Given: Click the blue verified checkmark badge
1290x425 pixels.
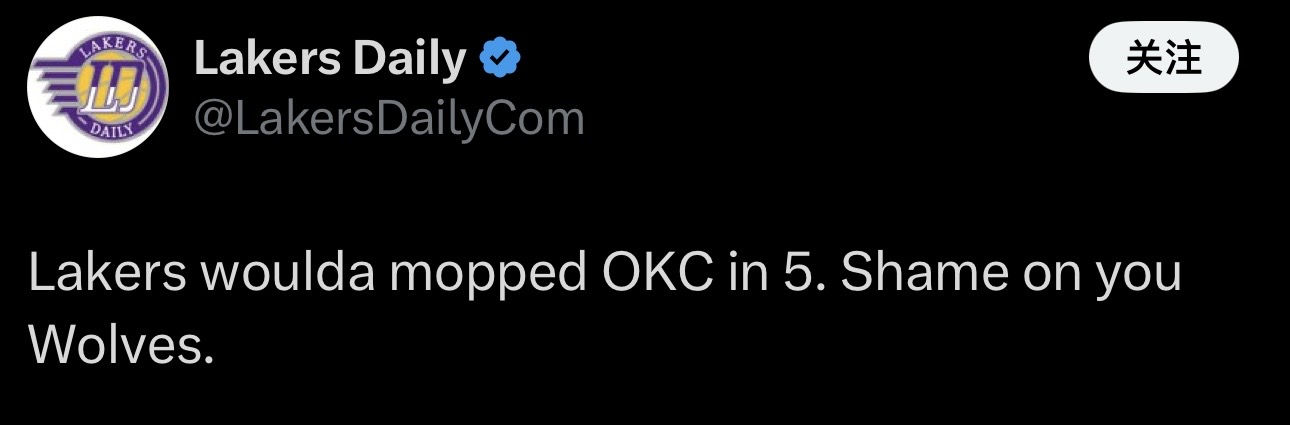Looking at the screenshot, I should (x=501, y=60).
